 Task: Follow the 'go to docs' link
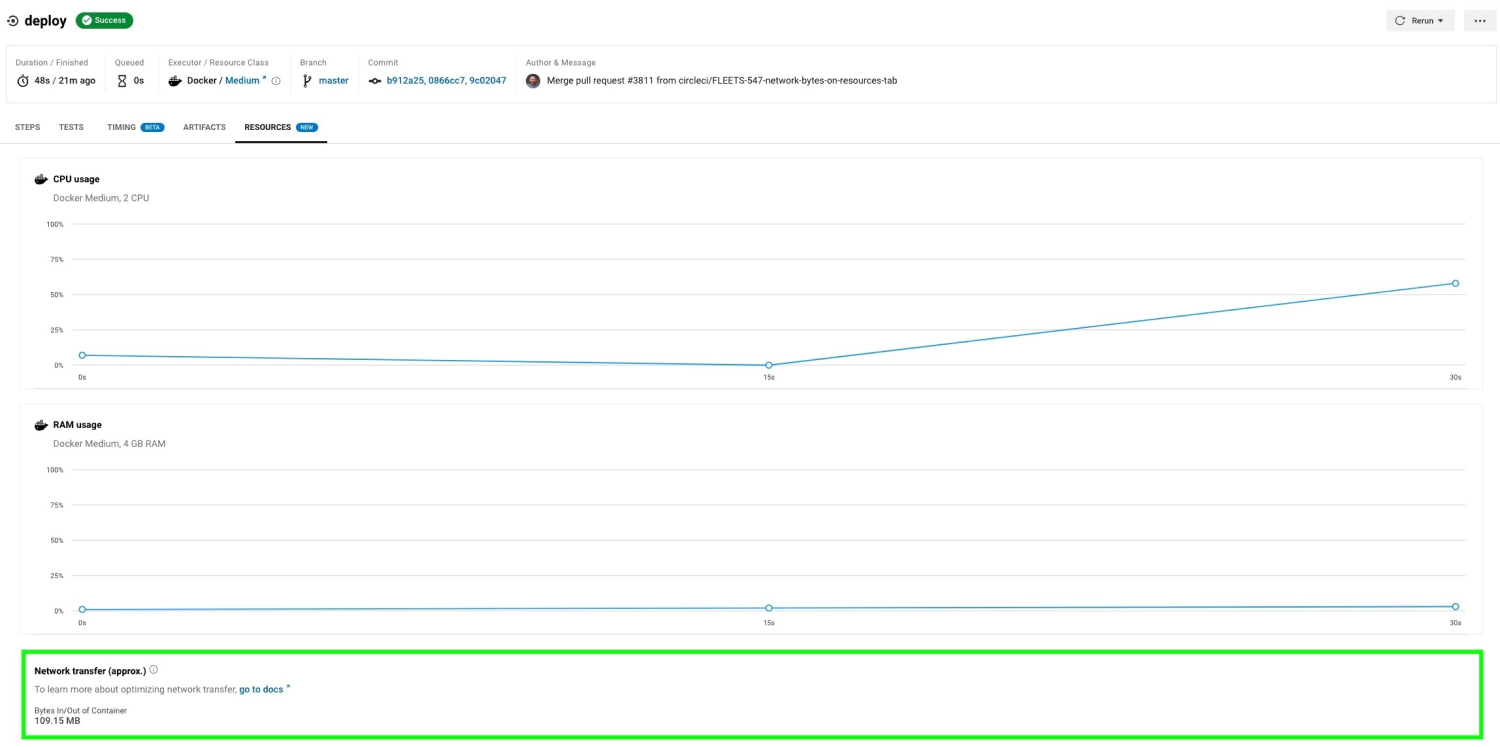pyautogui.click(x=263, y=690)
